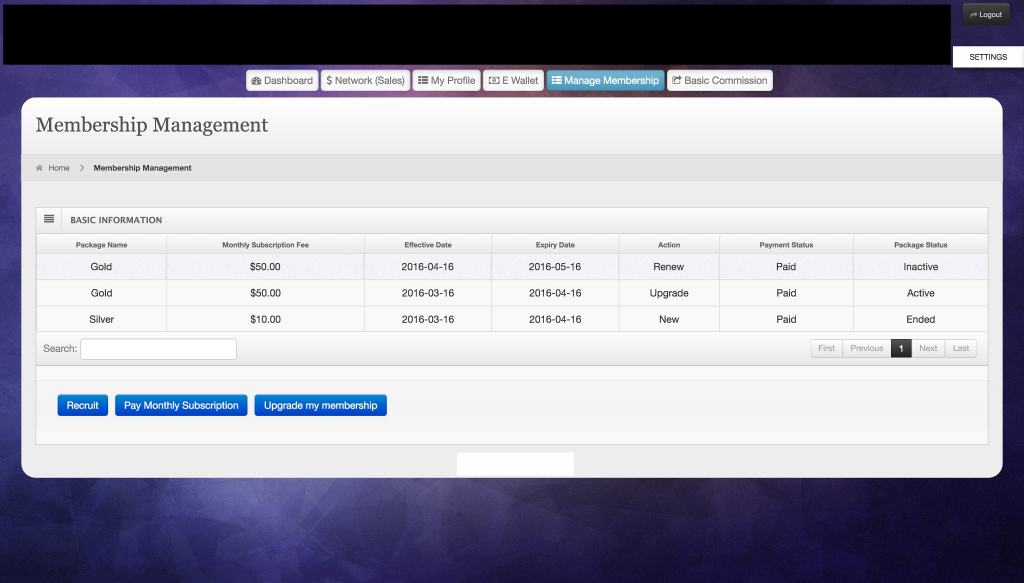Viewport: 1024px width, 583px height.
Task: Go to the Next page
Action: tap(928, 348)
